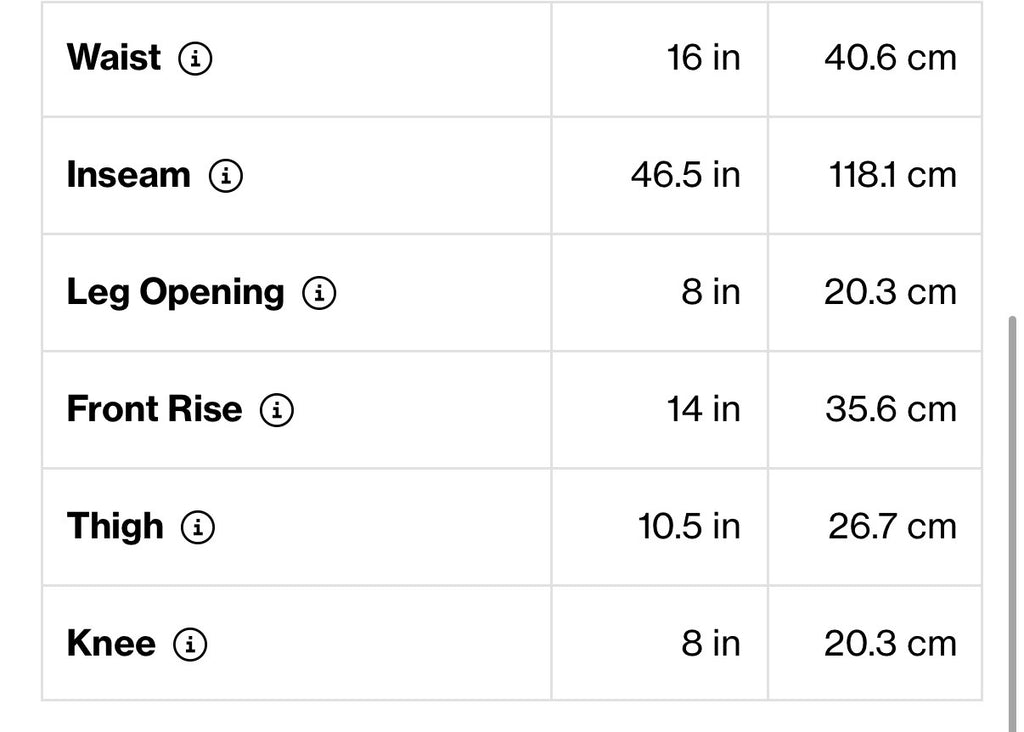Open the Front Rise info icon
The height and width of the screenshot is (732, 1024).
click(x=277, y=410)
